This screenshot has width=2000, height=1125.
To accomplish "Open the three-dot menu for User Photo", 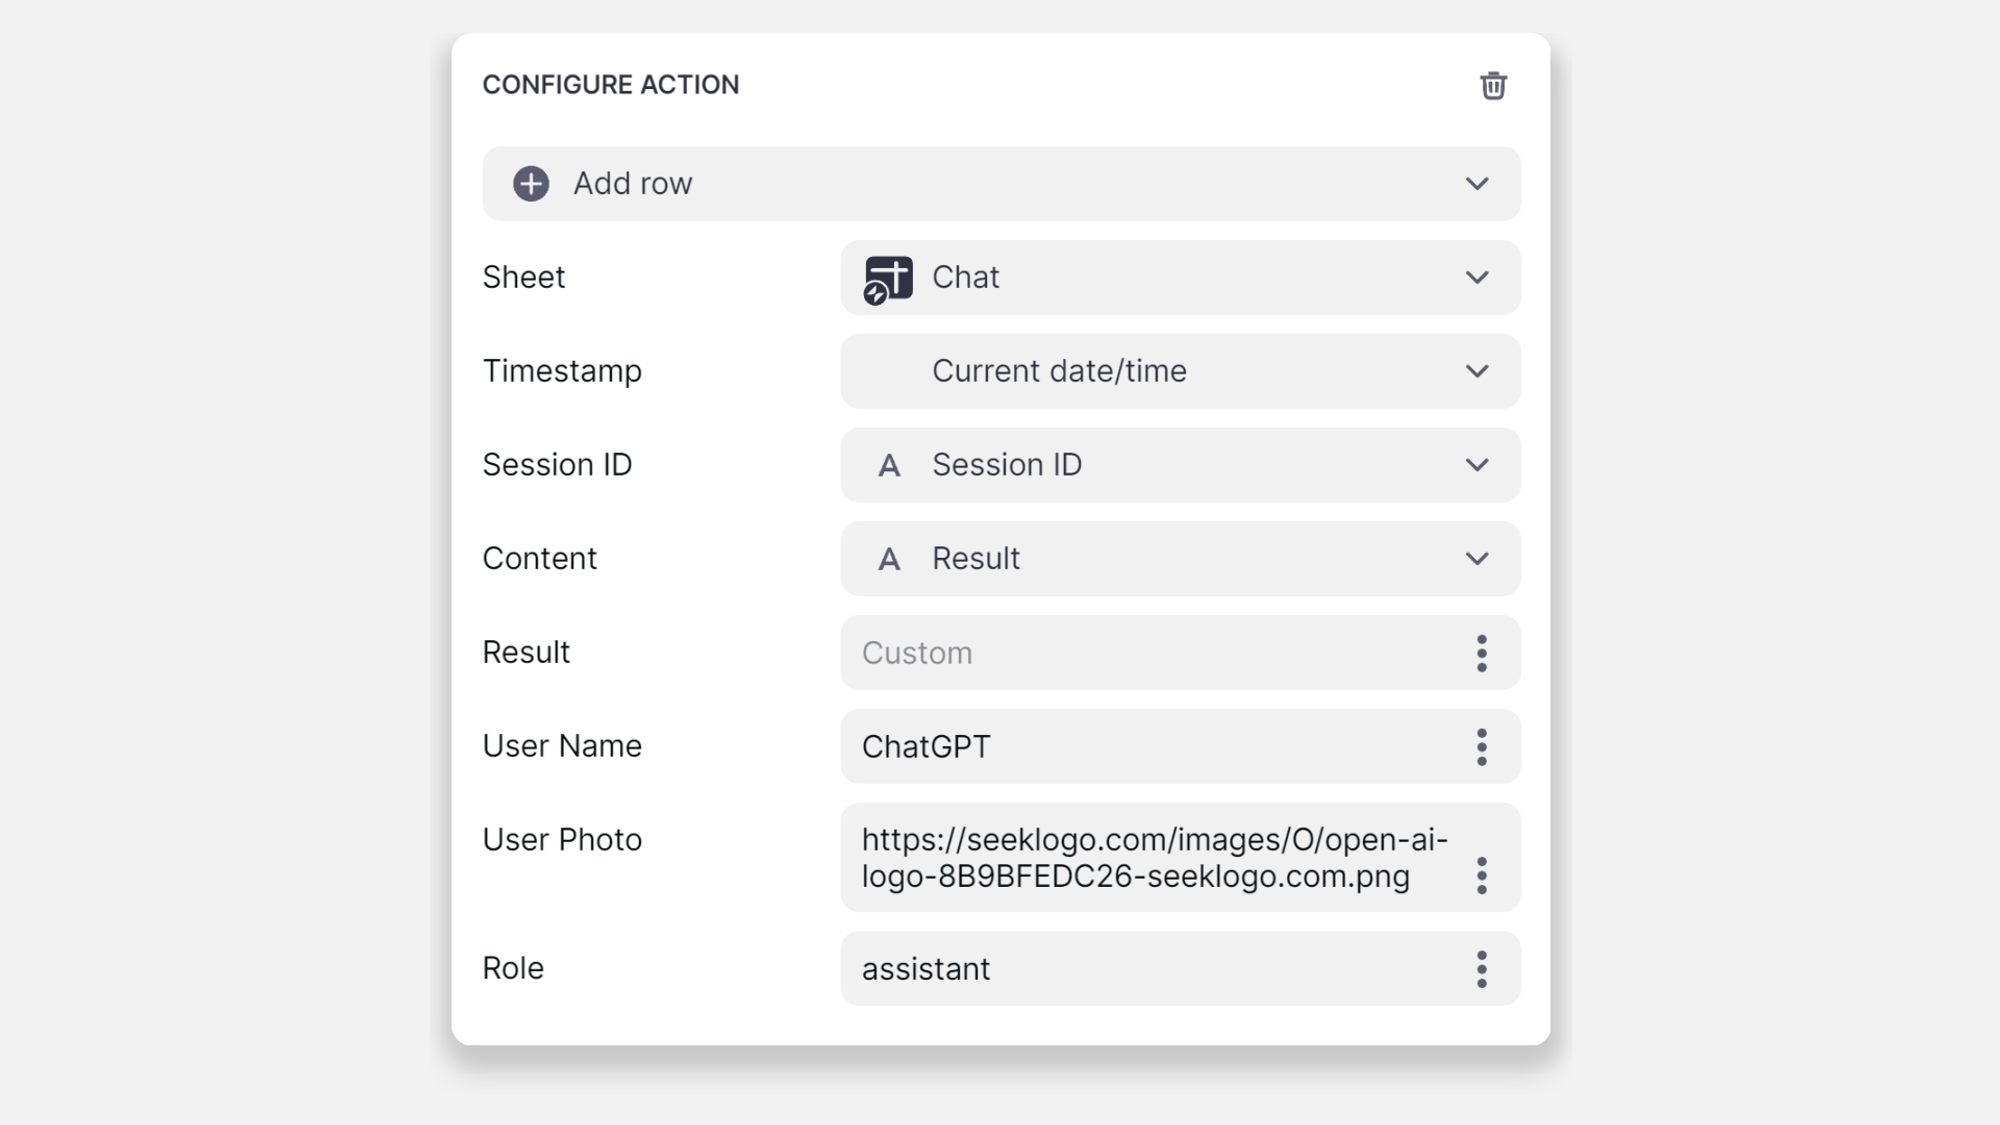I will pos(1481,875).
